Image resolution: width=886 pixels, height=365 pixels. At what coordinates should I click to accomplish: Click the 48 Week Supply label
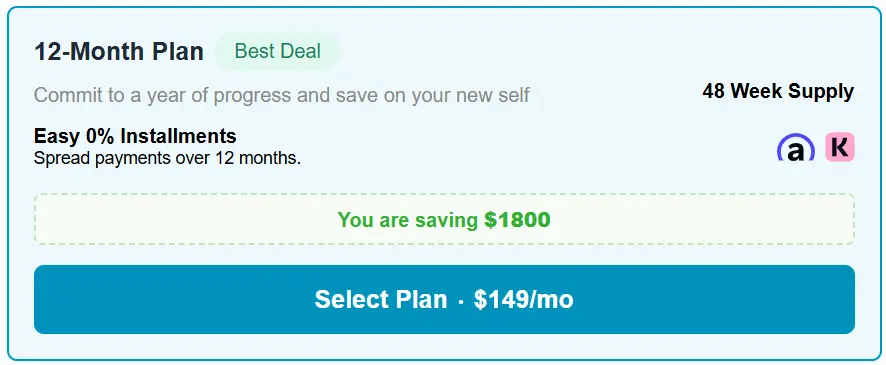point(778,91)
